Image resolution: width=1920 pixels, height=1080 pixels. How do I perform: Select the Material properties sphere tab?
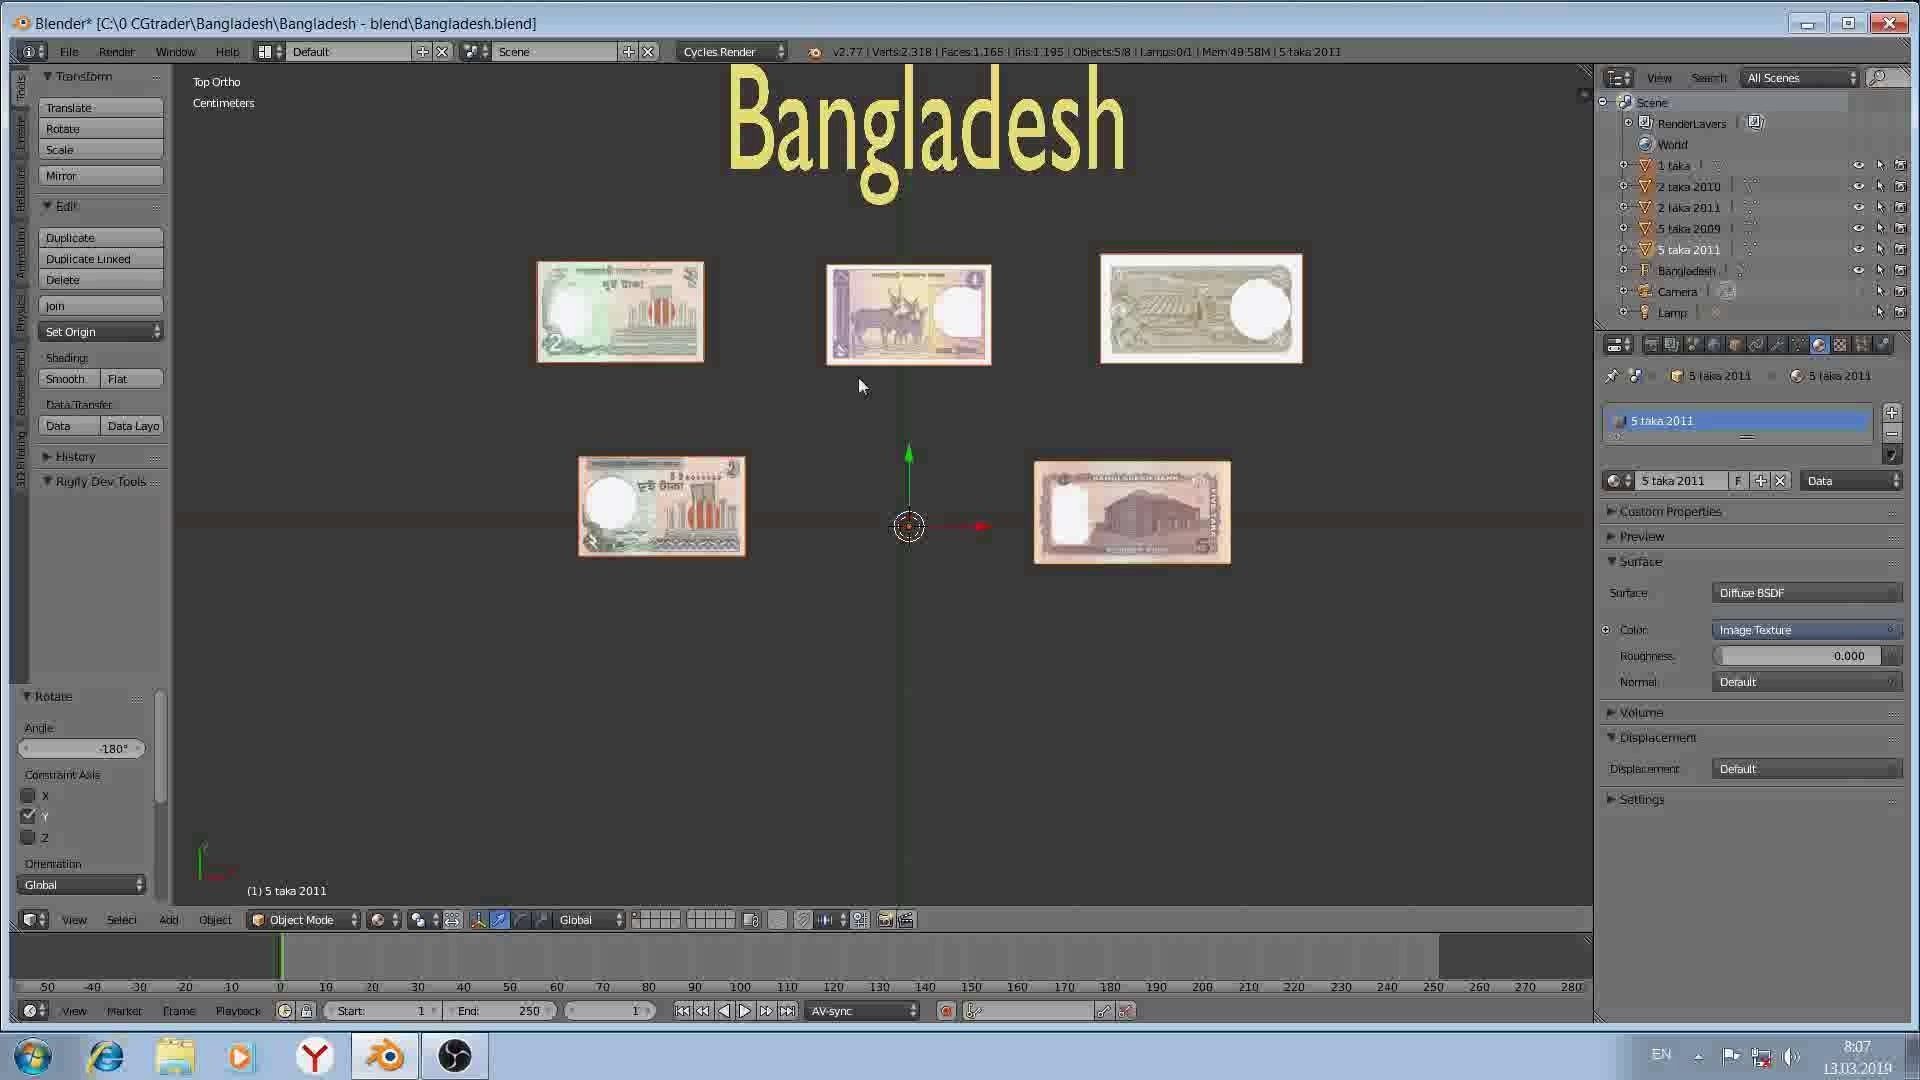point(1819,344)
